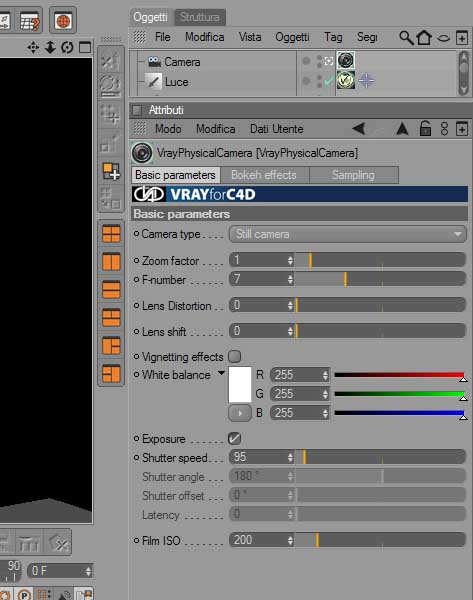The image size is (473, 600).
Task: Click the orange add-selection squares icon
Action: 111,171
